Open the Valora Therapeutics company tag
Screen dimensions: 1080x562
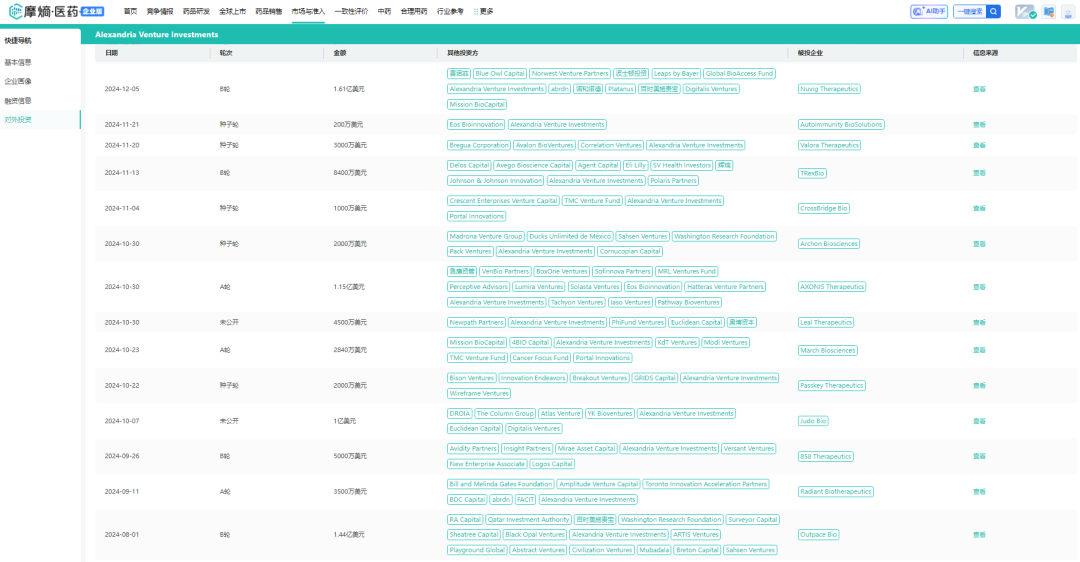click(830, 145)
